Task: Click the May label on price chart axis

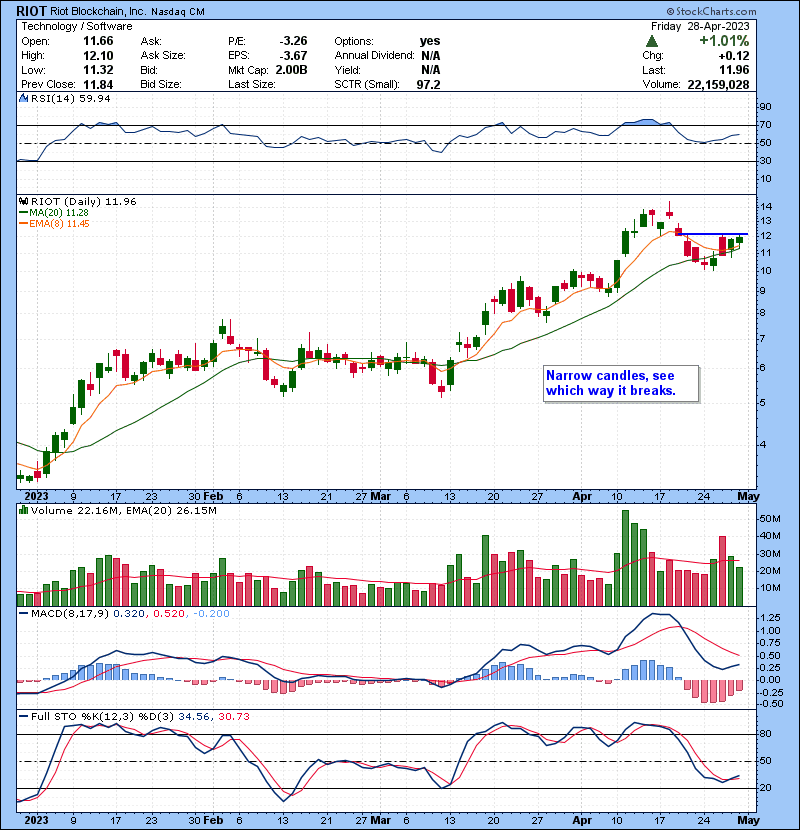Action: point(748,497)
